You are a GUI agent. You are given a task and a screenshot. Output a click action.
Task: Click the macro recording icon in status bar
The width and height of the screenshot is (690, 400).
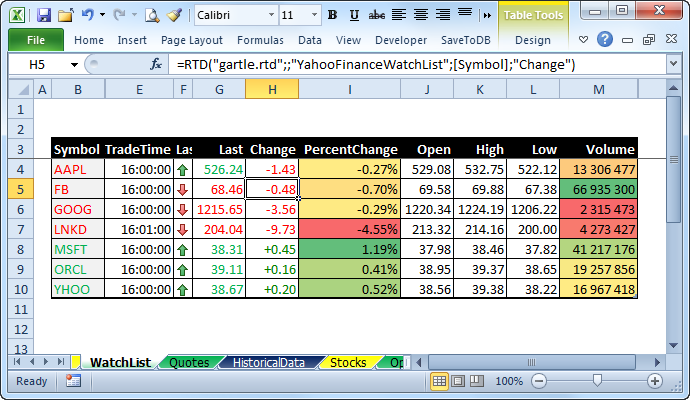click(x=73, y=381)
